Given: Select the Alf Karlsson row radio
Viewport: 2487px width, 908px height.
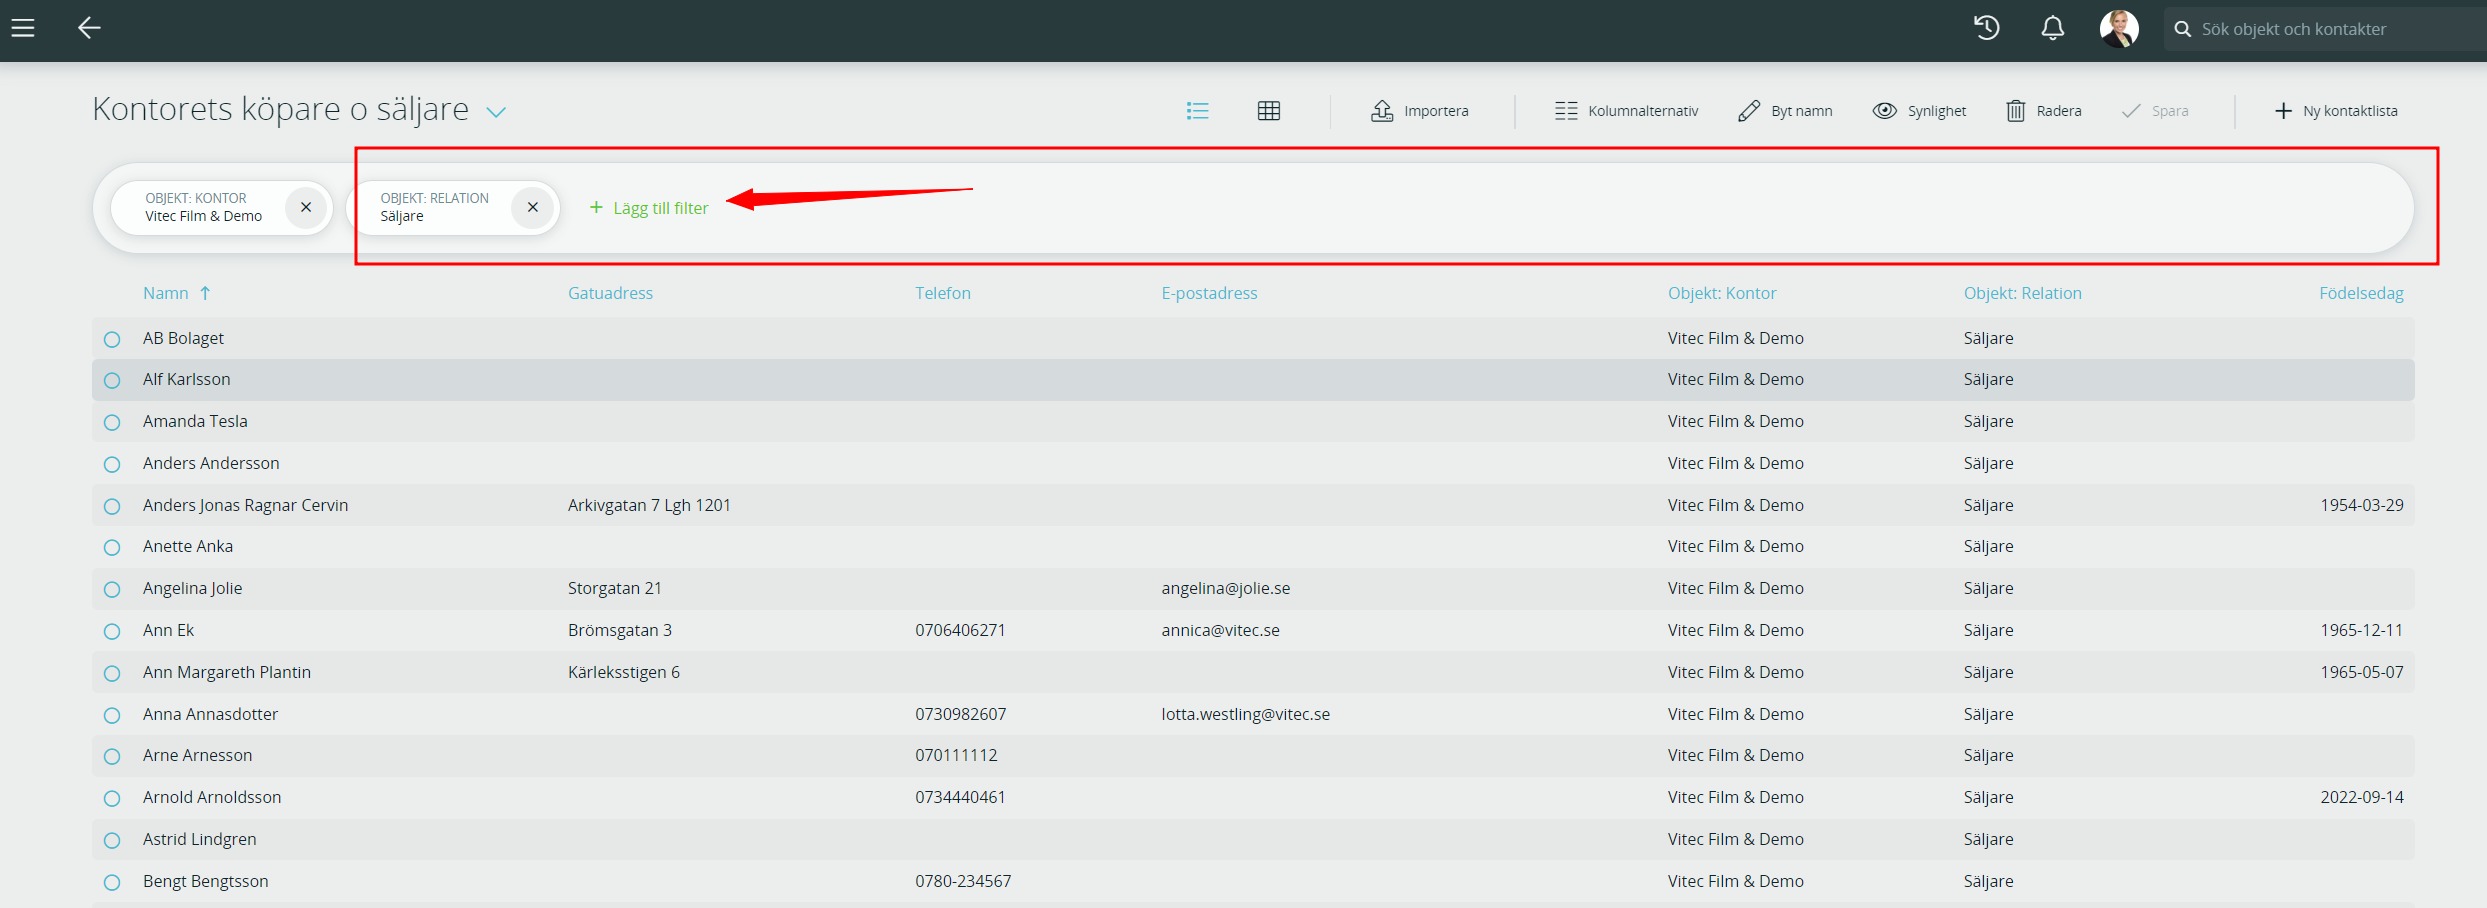Looking at the screenshot, I should (112, 380).
